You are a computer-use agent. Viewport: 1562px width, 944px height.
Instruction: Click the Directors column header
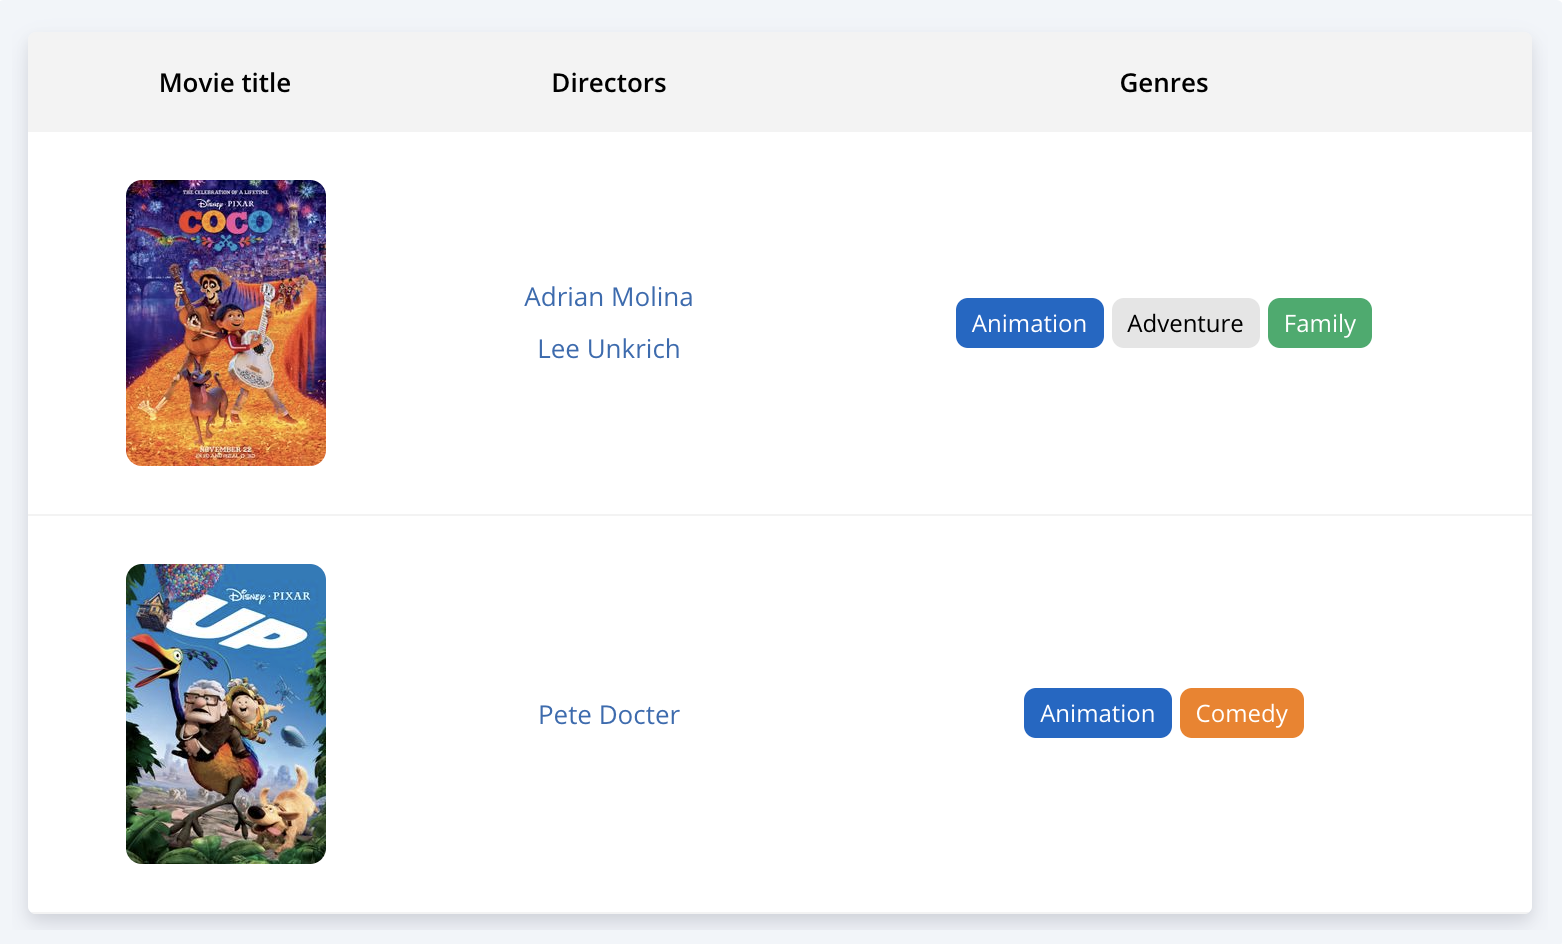tap(608, 83)
